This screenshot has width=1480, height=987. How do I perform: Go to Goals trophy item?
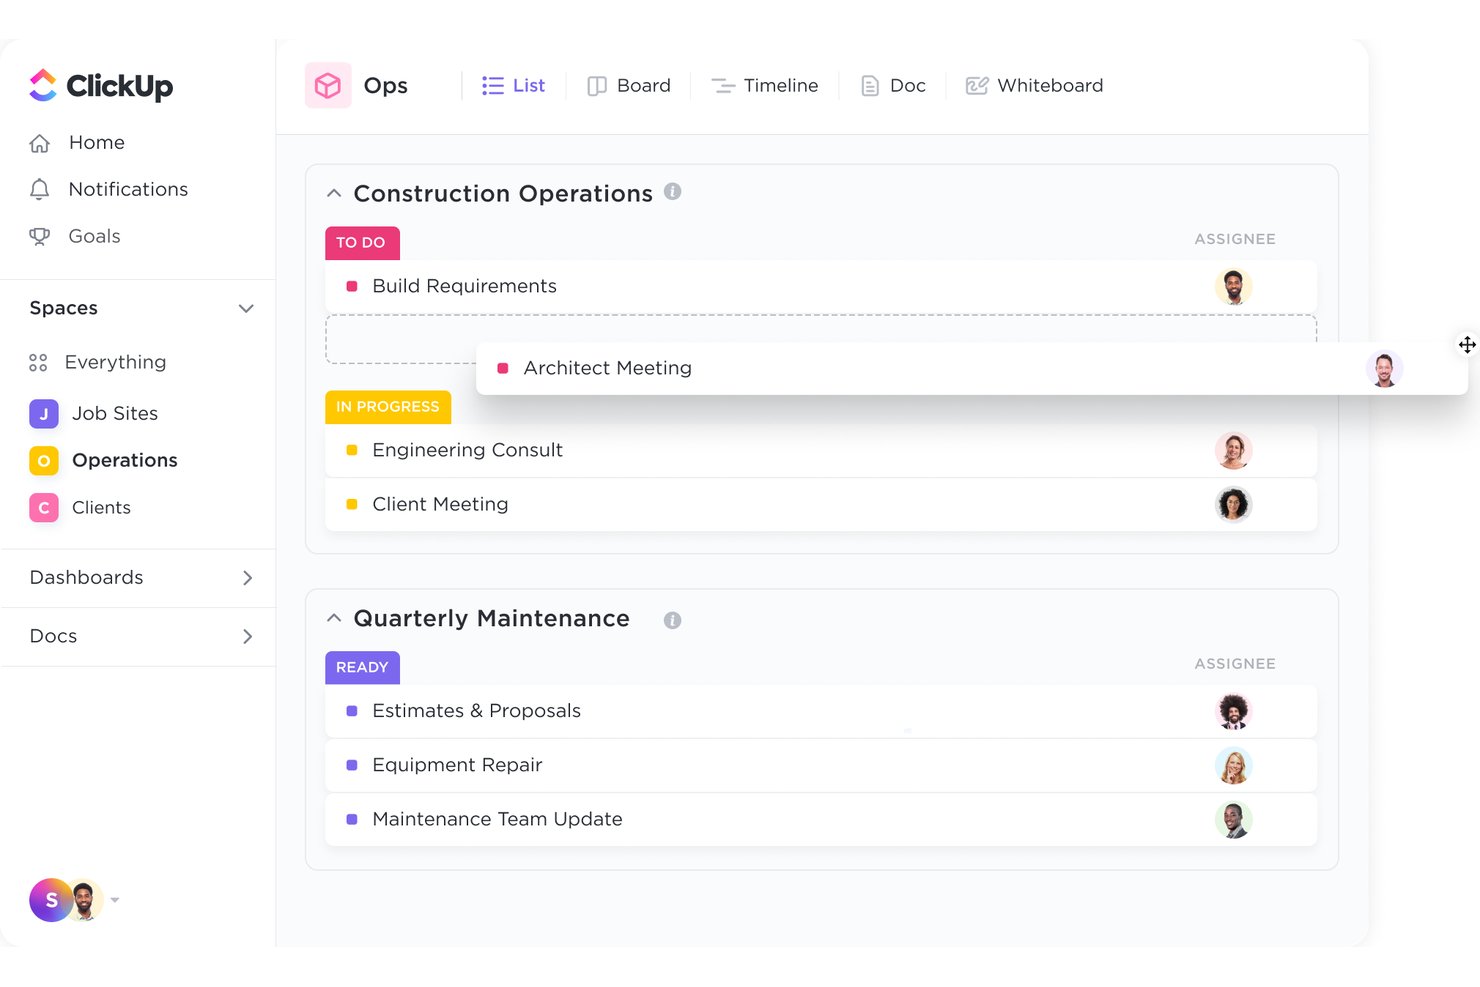coord(75,236)
